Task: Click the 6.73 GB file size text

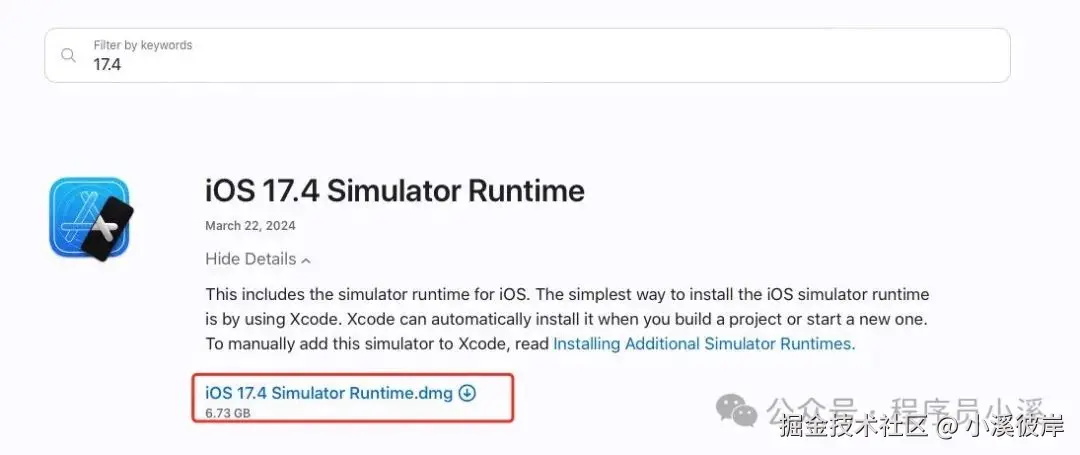Action: pyautogui.click(x=227, y=411)
